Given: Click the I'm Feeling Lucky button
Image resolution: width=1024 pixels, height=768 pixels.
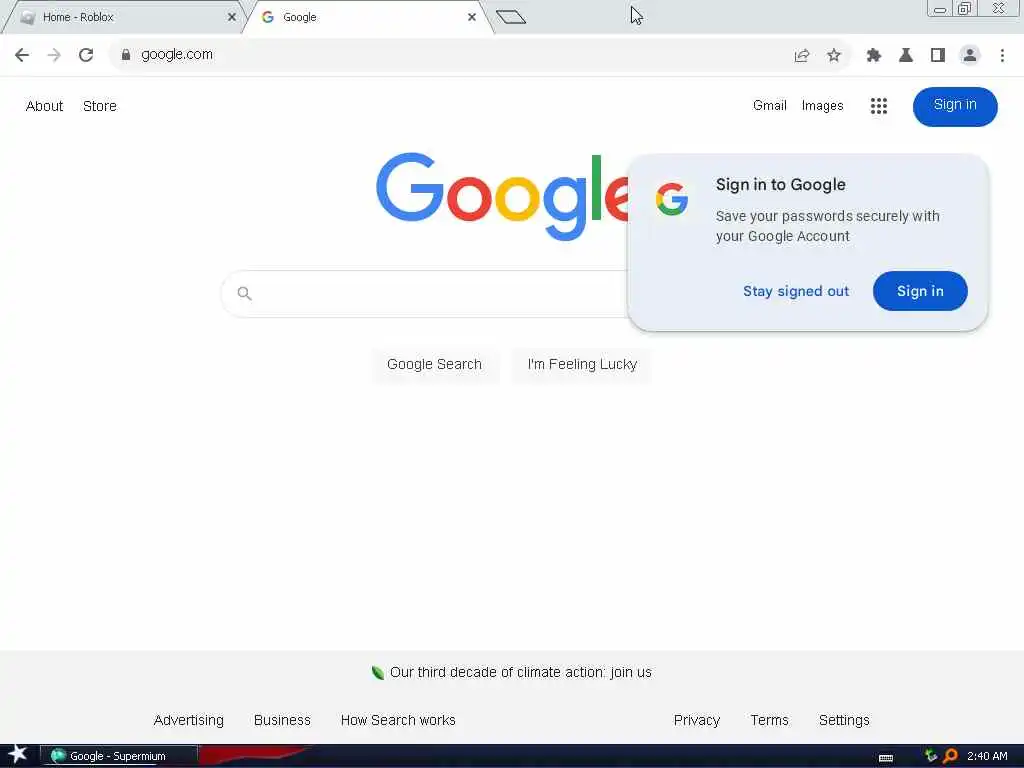Looking at the screenshot, I should click(582, 364).
